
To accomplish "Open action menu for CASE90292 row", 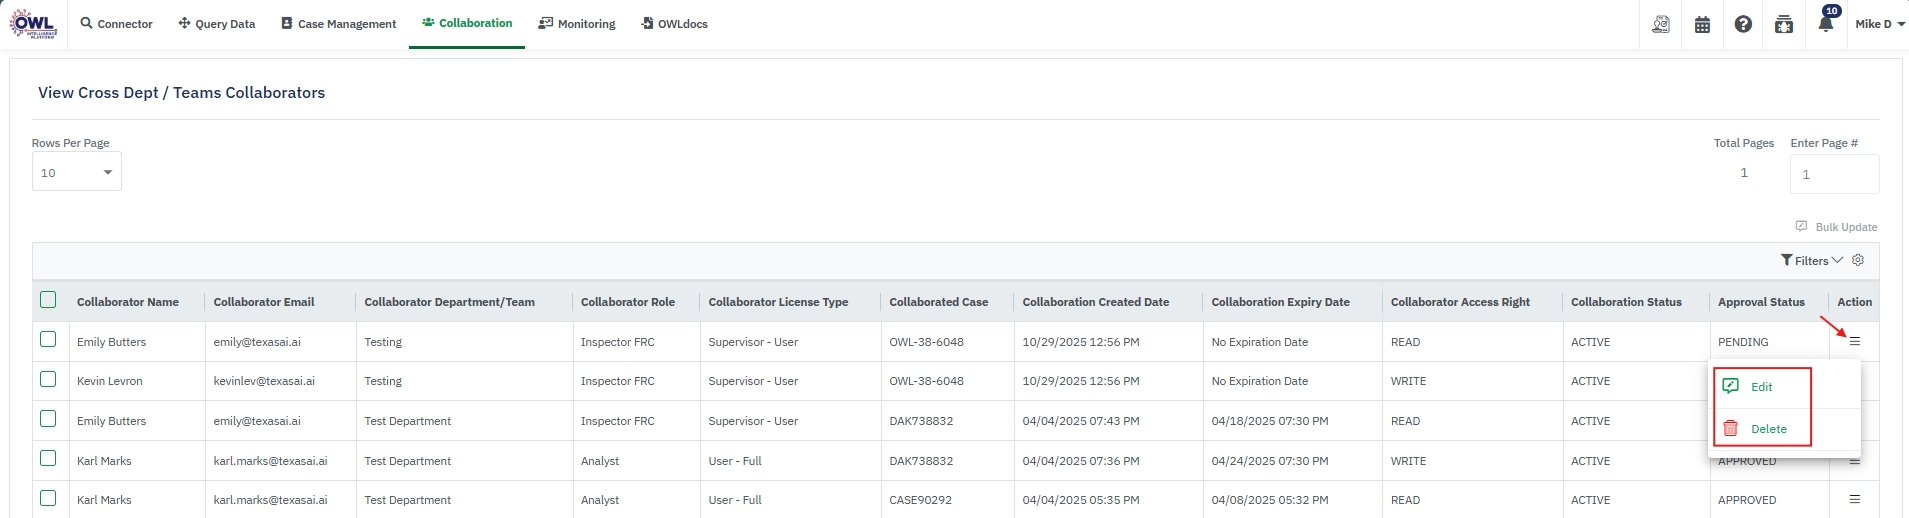I will [x=1855, y=499].
